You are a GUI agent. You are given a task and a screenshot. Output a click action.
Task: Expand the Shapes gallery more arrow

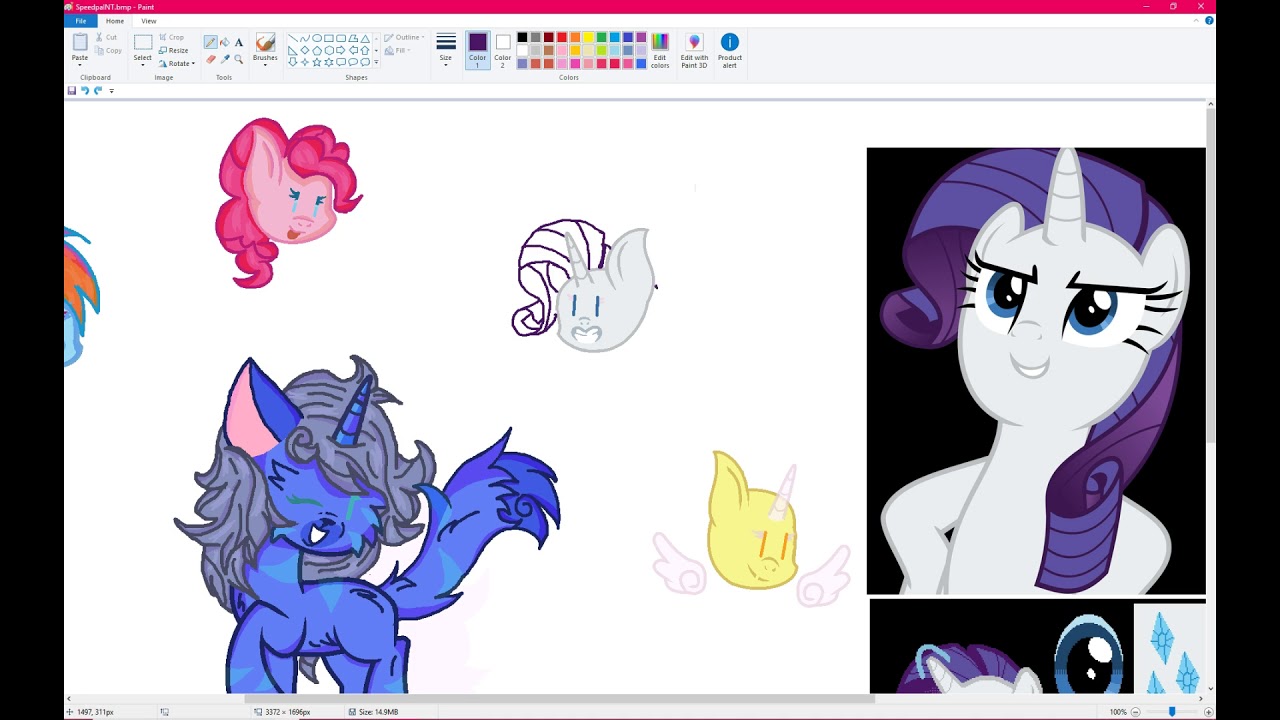pyautogui.click(x=376, y=62)
